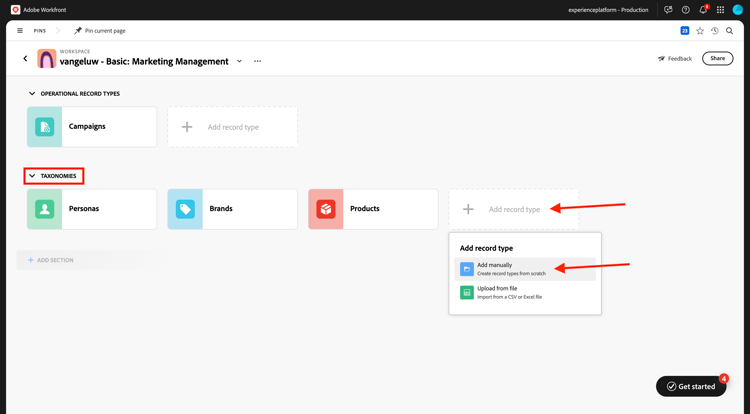Open the Brands record type card

pyautogui.click(x=232, y=209)
